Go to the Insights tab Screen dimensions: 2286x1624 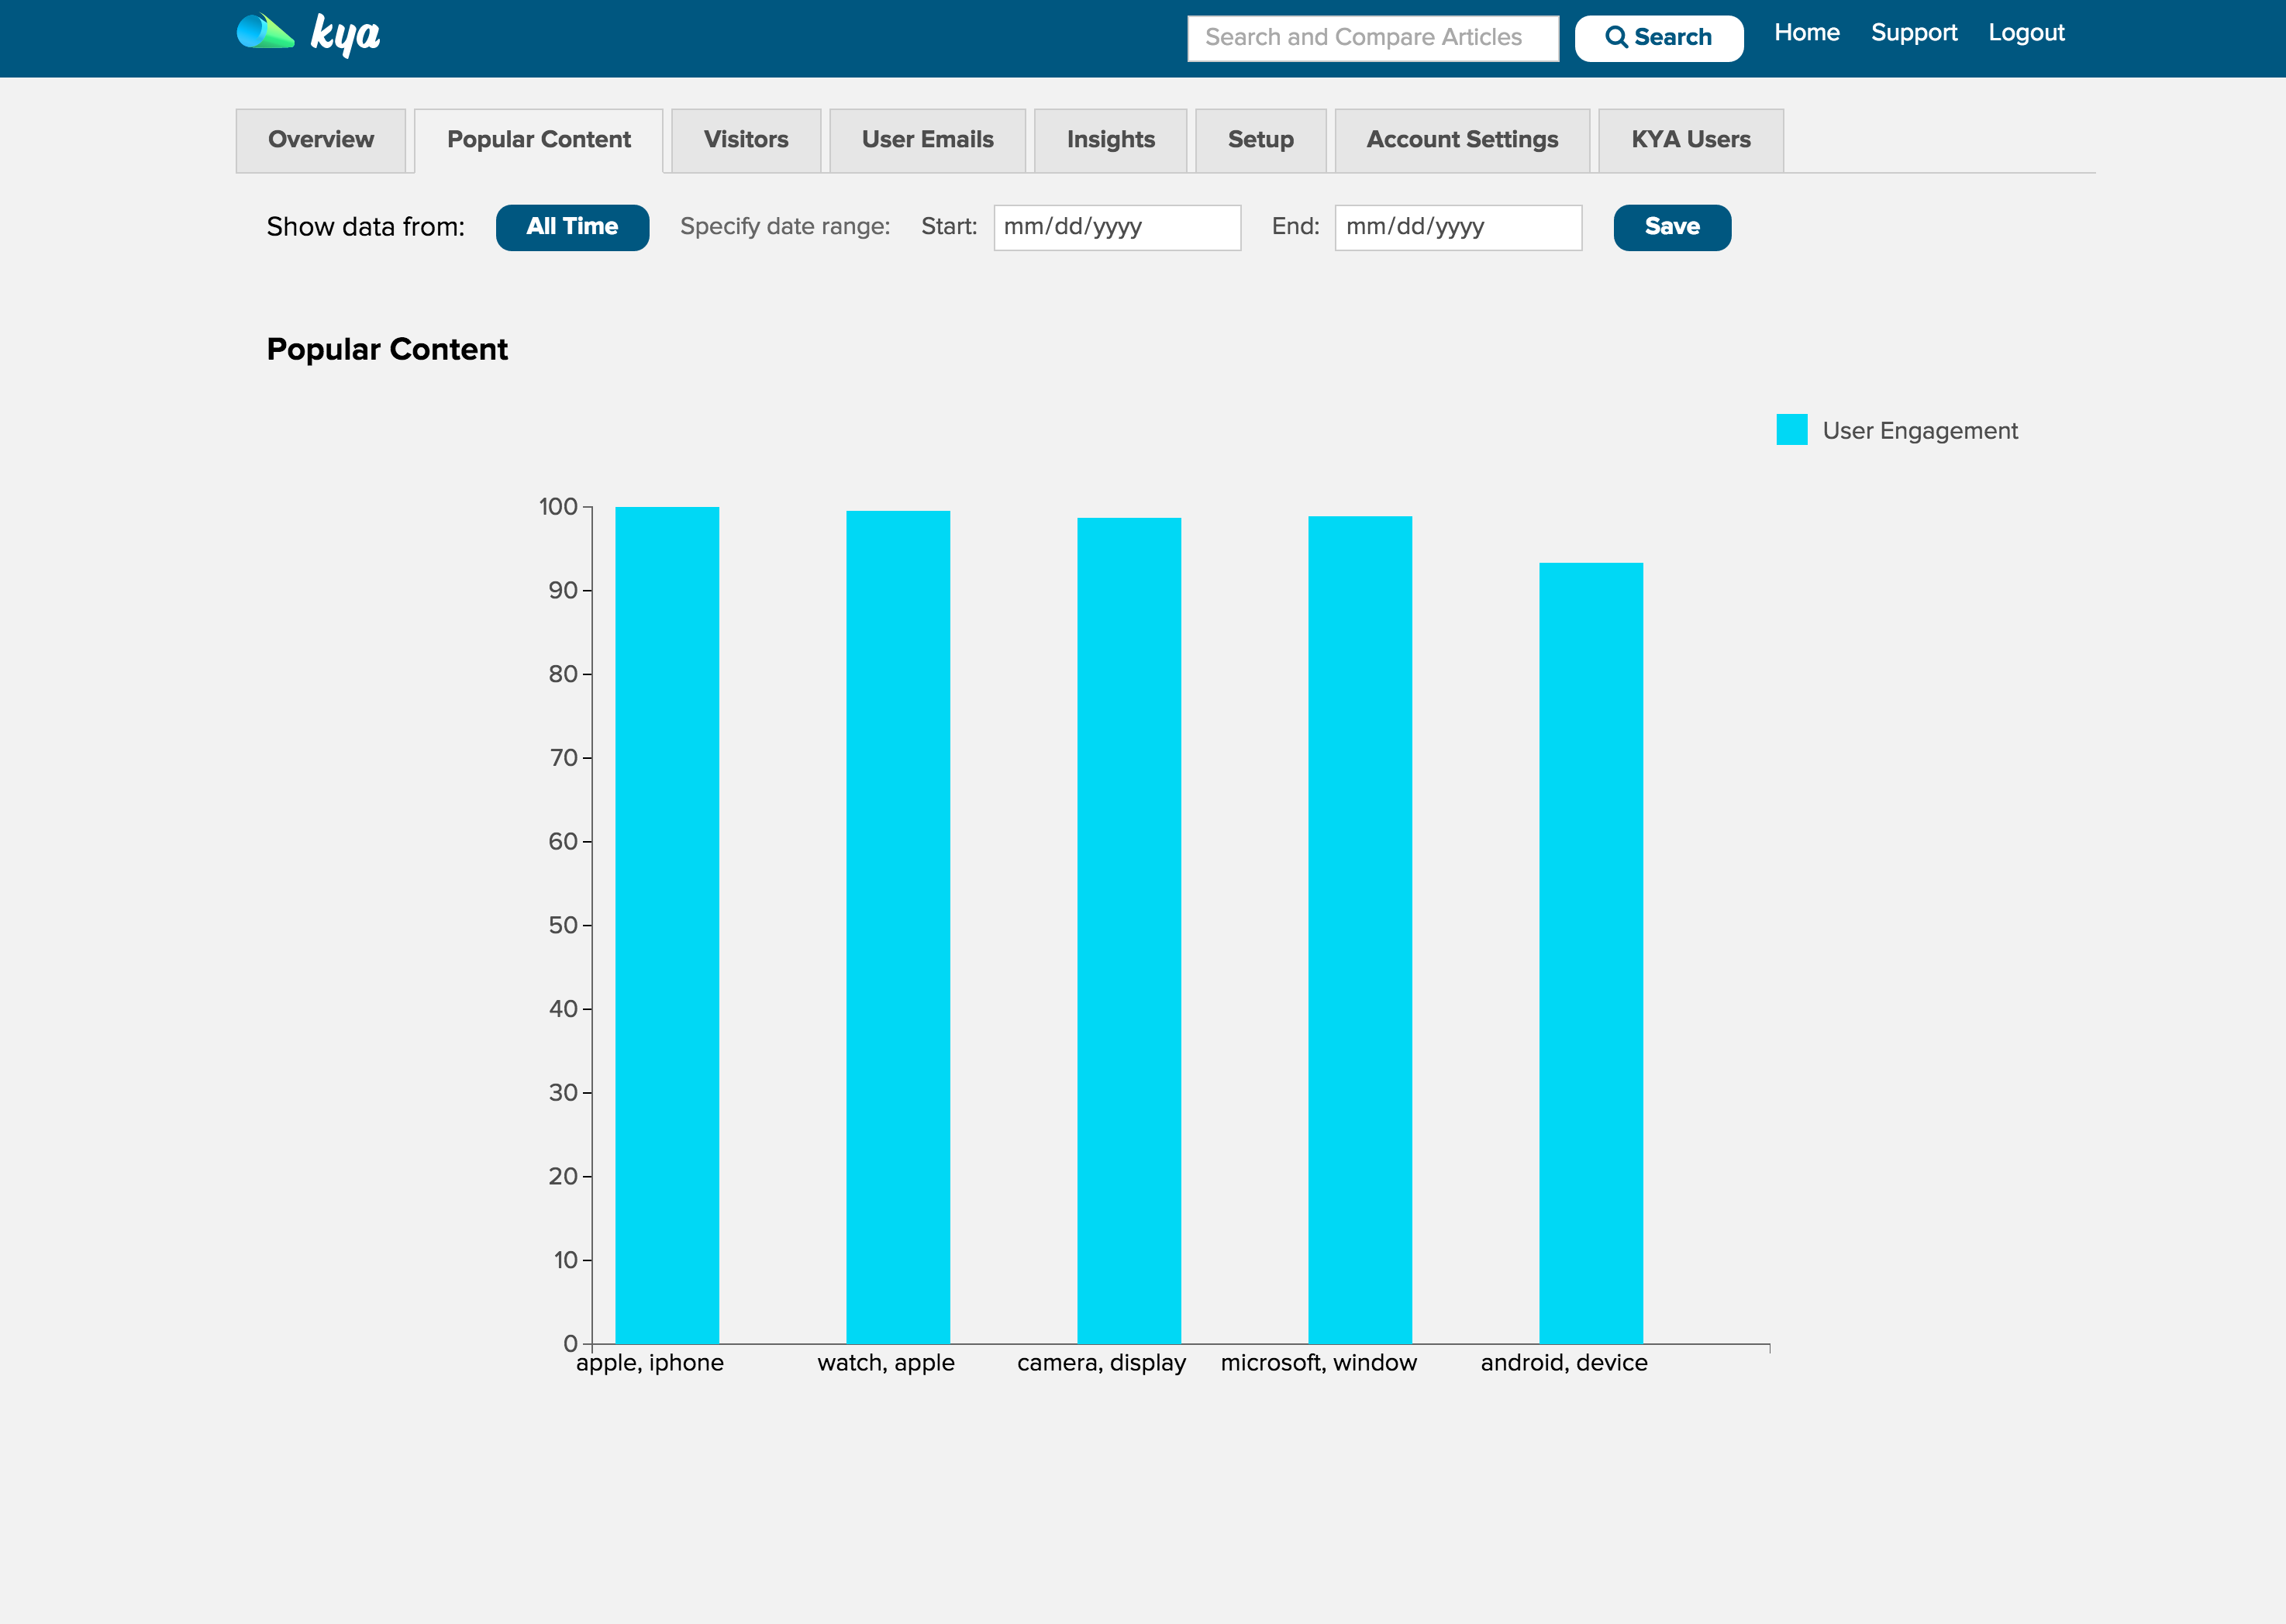(x=1110, y=140)
